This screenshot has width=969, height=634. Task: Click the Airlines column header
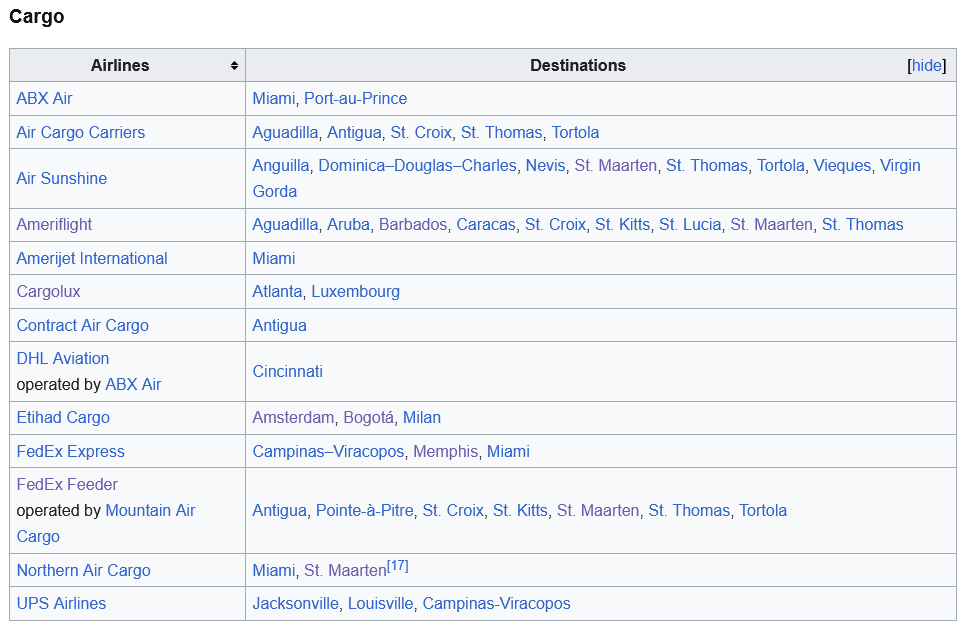[120, 66]
